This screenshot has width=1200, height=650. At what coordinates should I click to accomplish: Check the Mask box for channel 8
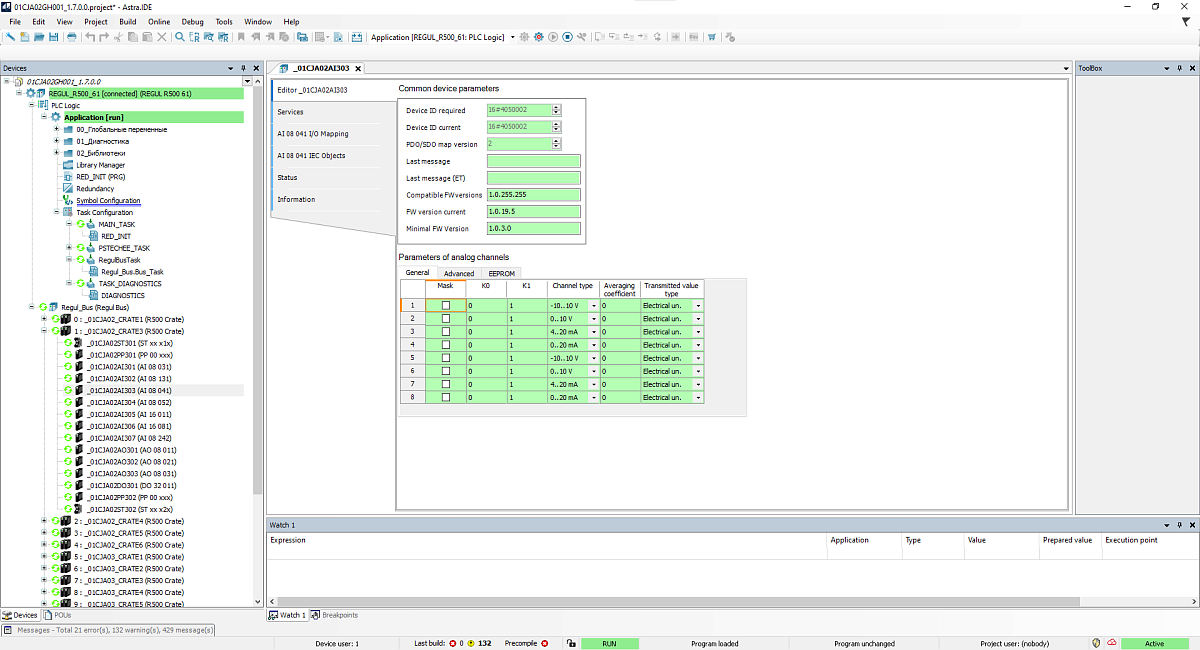pyautogui.click(x=446, y=398)
